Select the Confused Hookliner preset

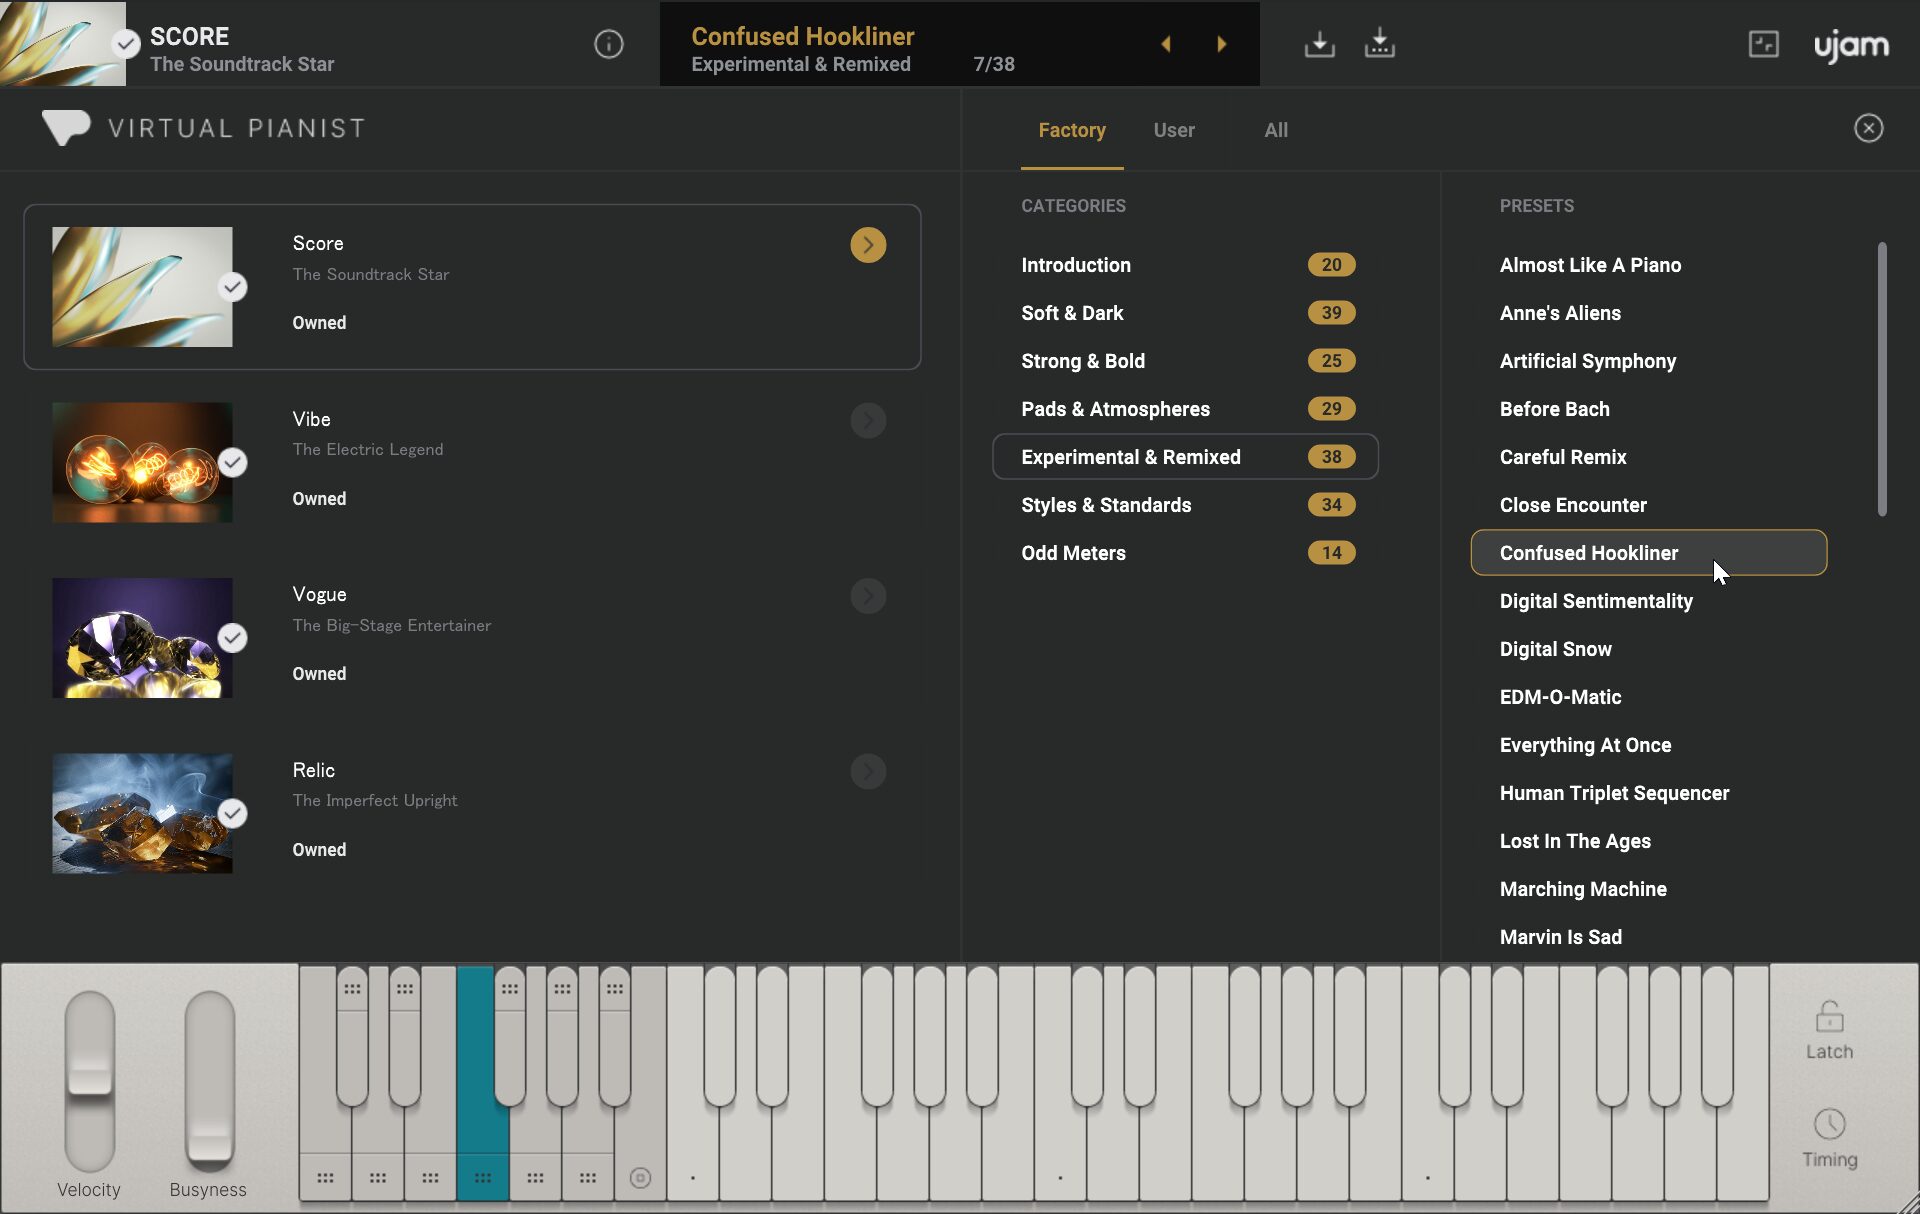1649,553
